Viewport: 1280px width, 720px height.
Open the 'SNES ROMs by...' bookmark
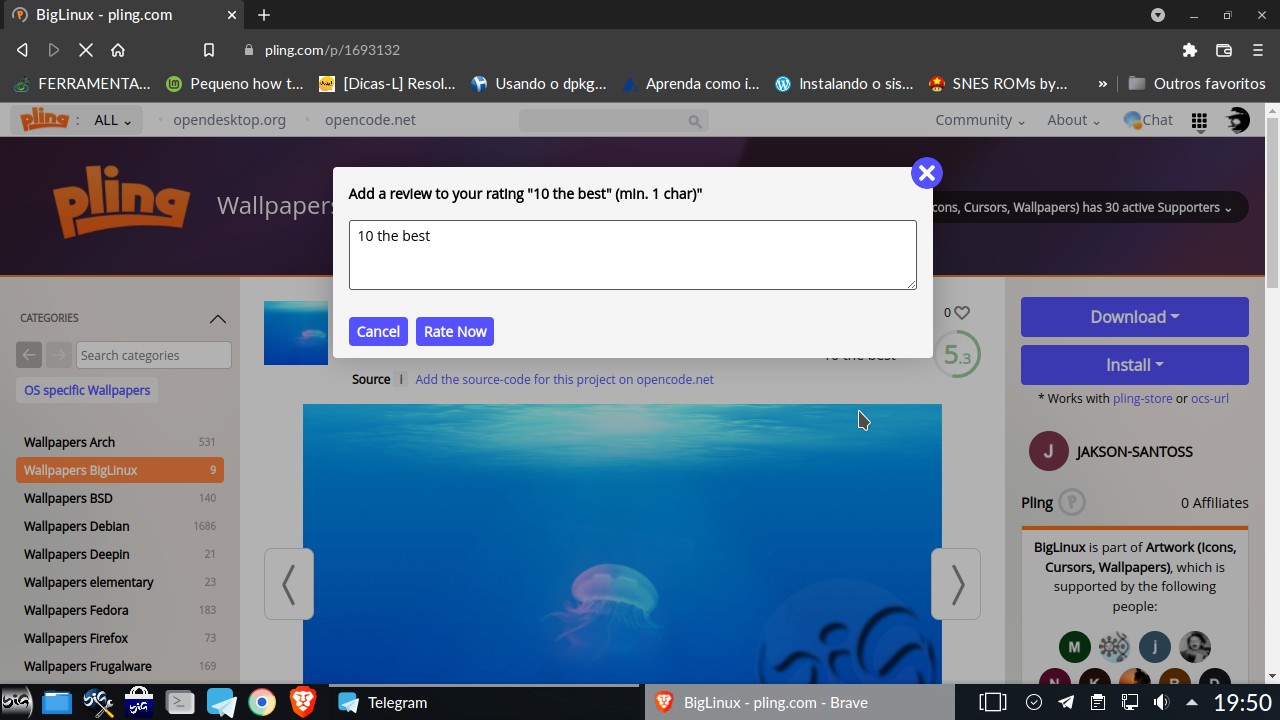(998, 84)
